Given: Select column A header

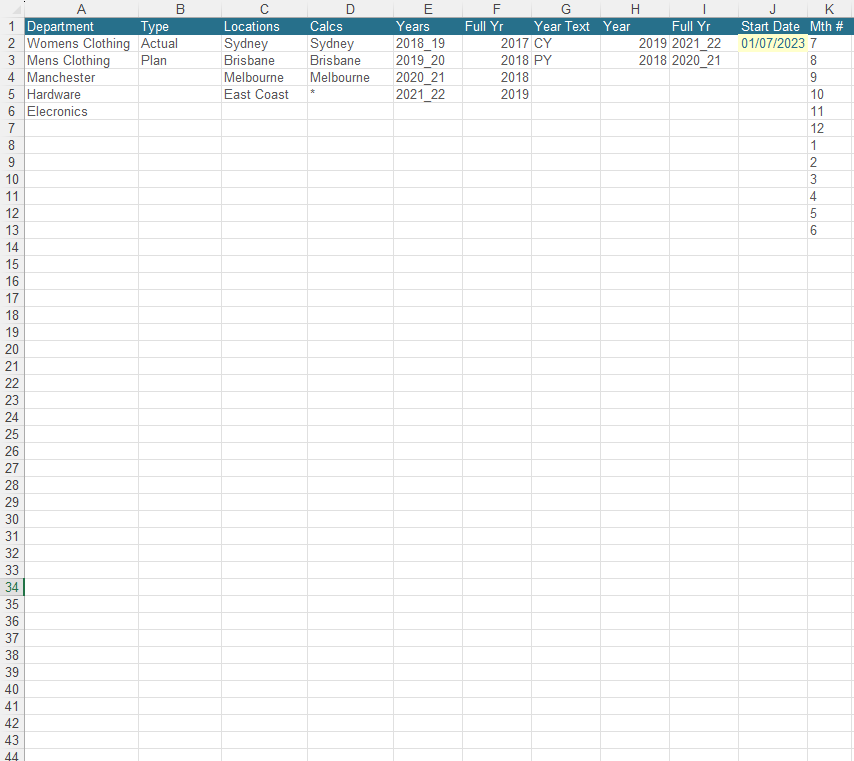Looking at the screenshot, I should (81, 9).
